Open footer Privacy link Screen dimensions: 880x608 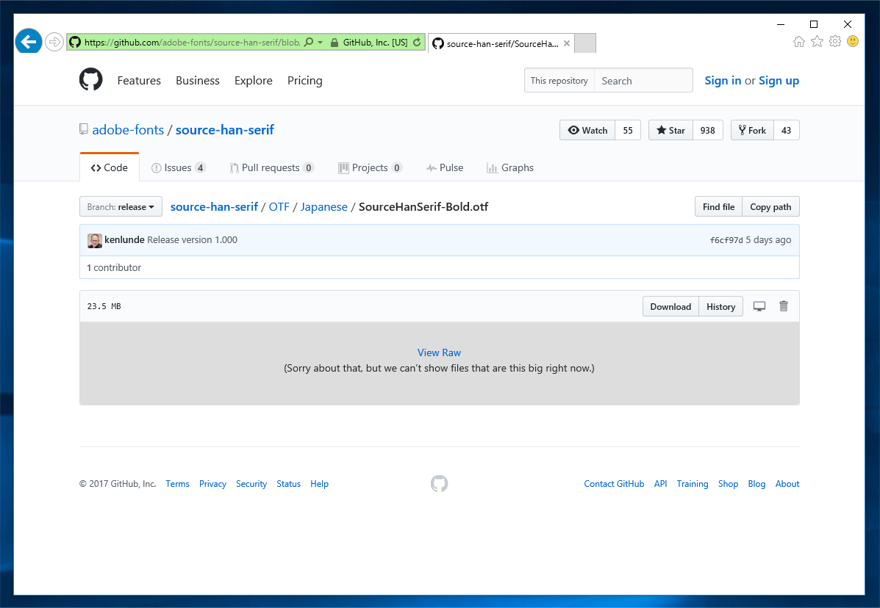point(213,483)
